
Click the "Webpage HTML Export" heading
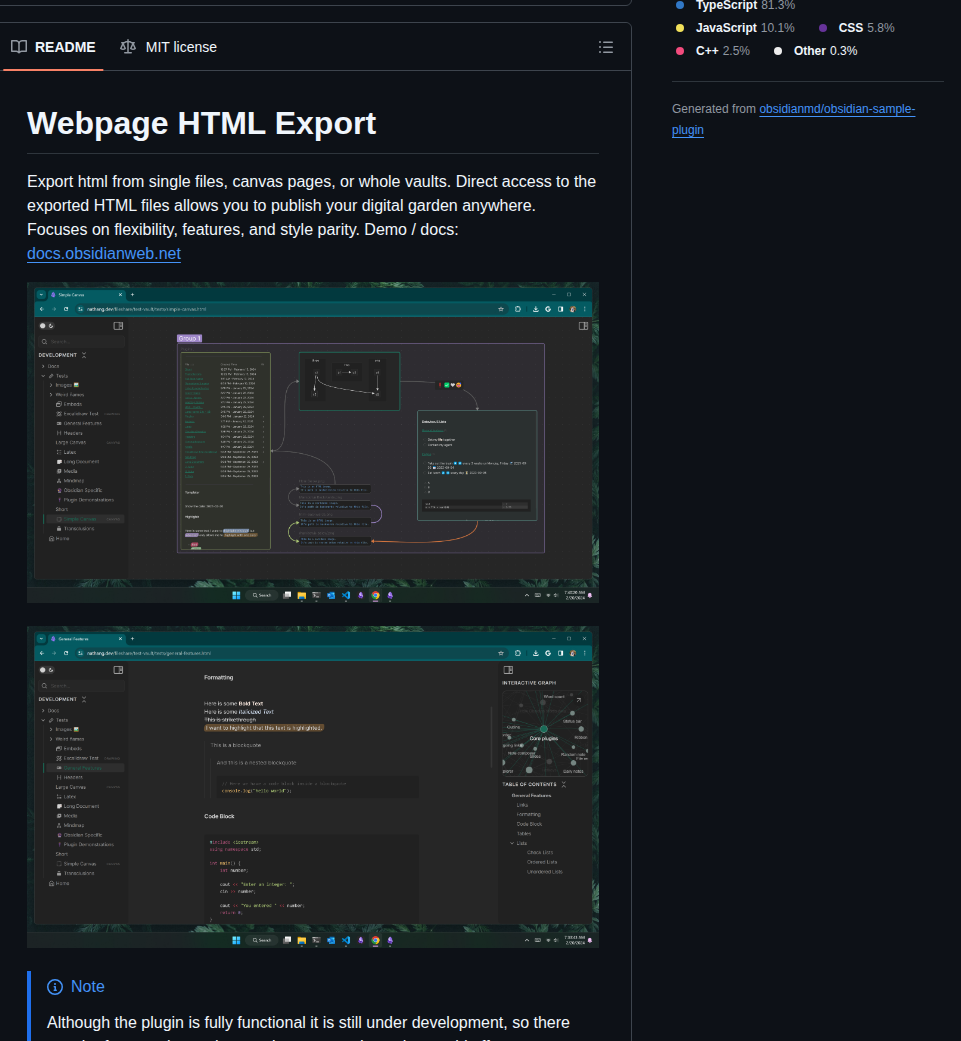202,123
